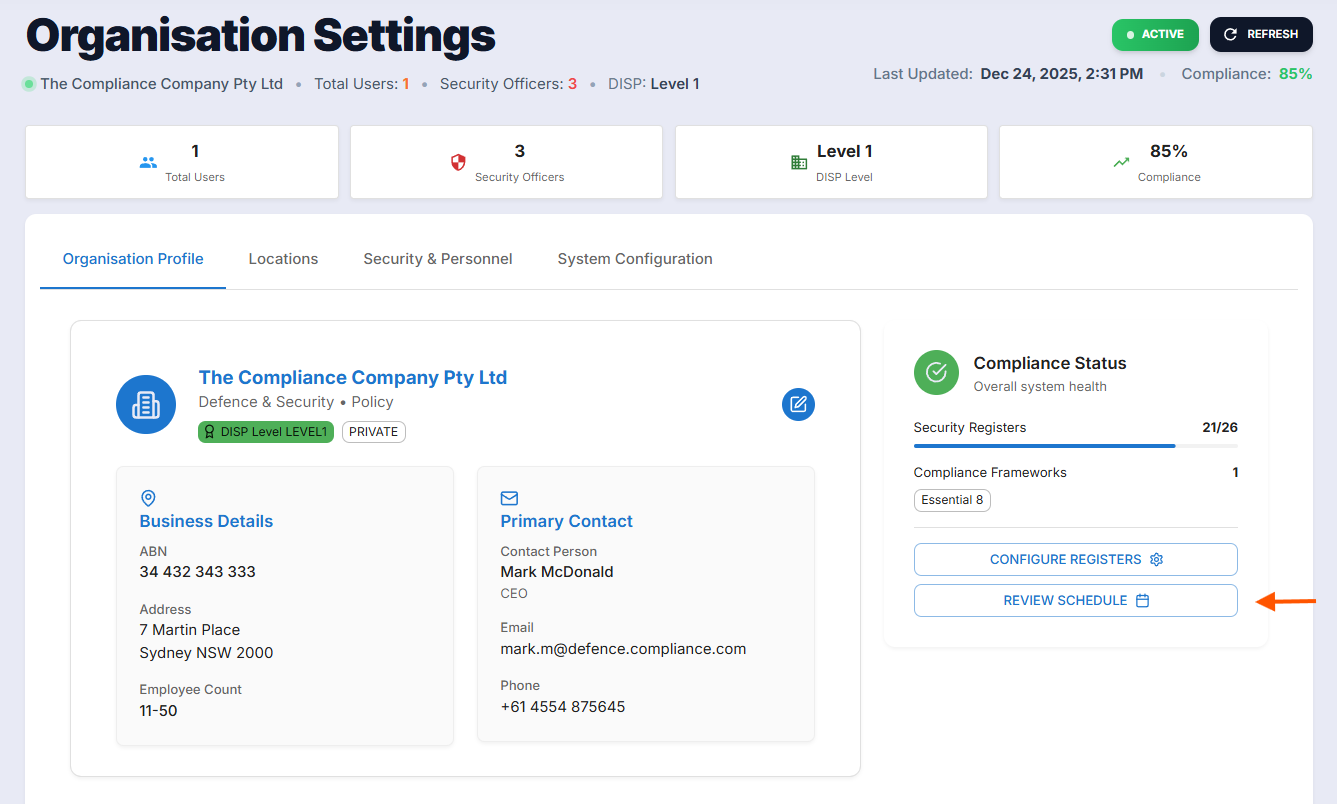This screenshot has width=1337, height=804.
Task: Click the Compliance trending-up arrow icon
Action: pos(1121,162)
